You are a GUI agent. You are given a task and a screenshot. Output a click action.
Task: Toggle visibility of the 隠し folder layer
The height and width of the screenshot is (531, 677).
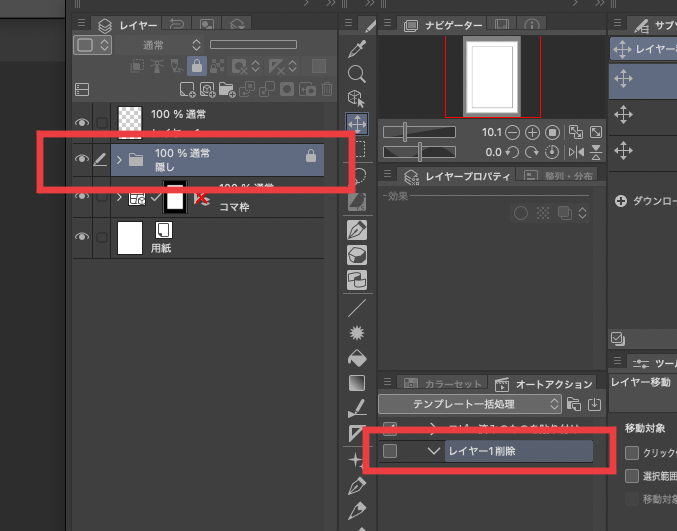point(82,159)
